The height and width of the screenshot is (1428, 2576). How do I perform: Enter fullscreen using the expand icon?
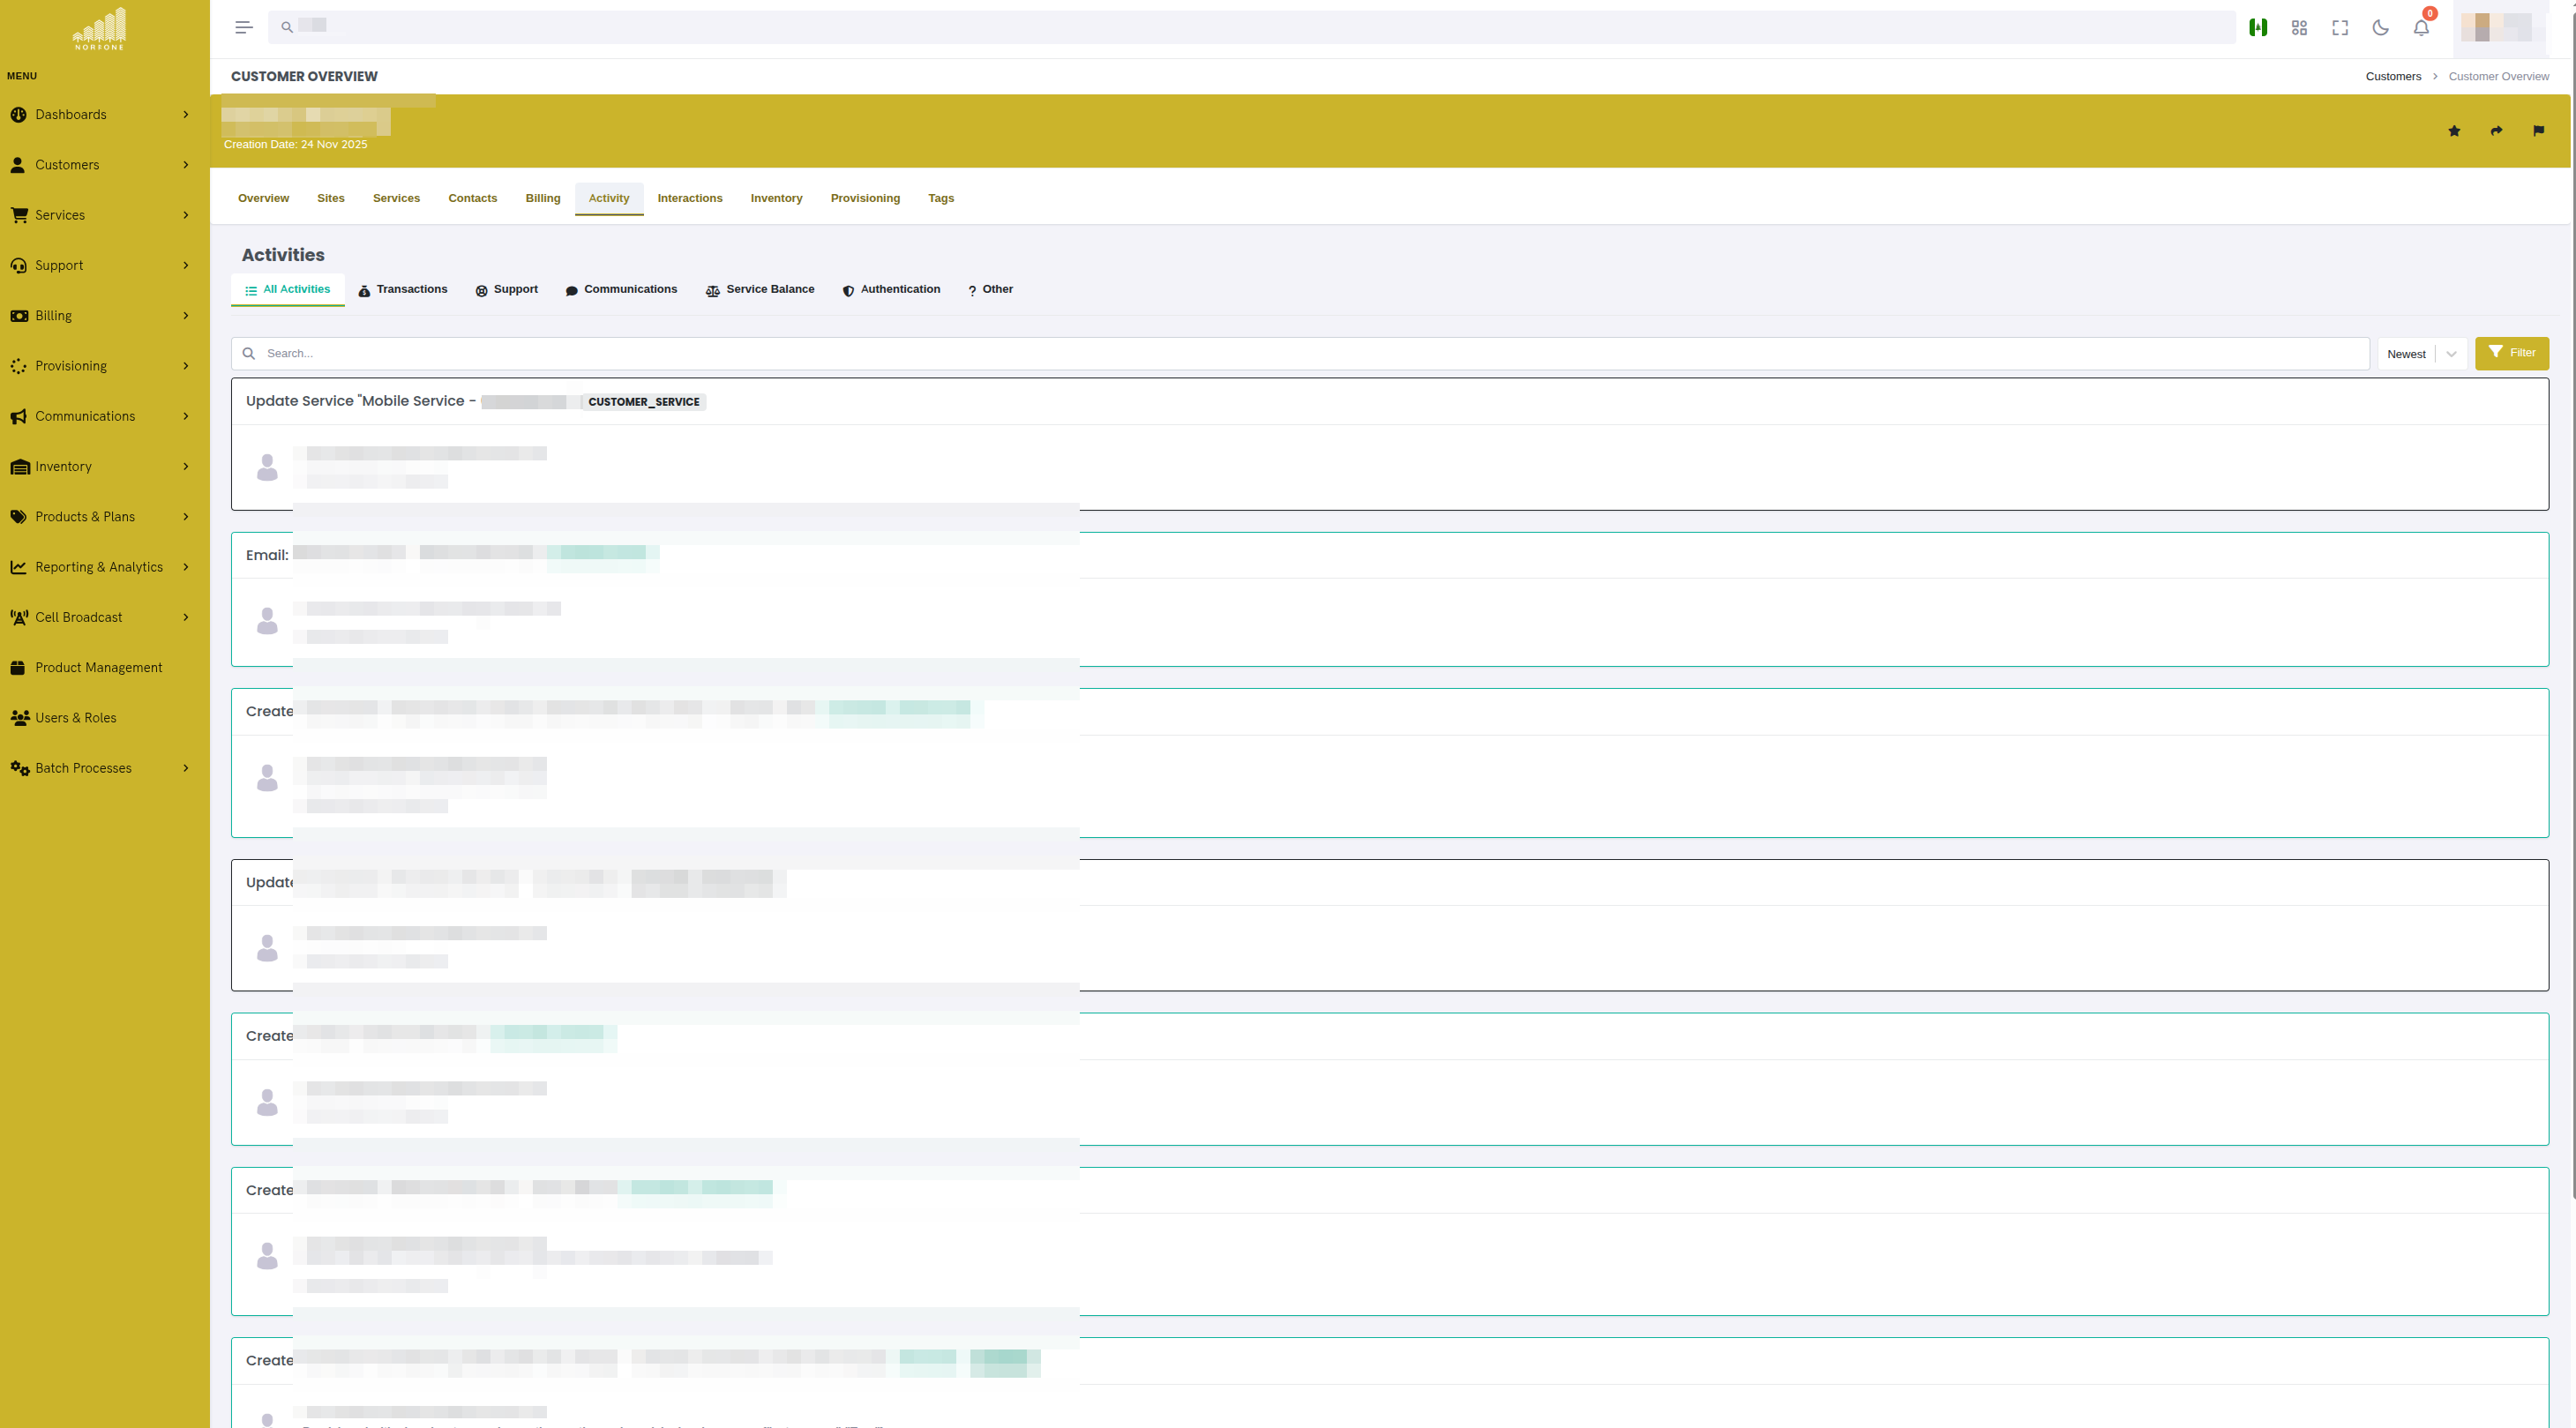pos(2340,27)
